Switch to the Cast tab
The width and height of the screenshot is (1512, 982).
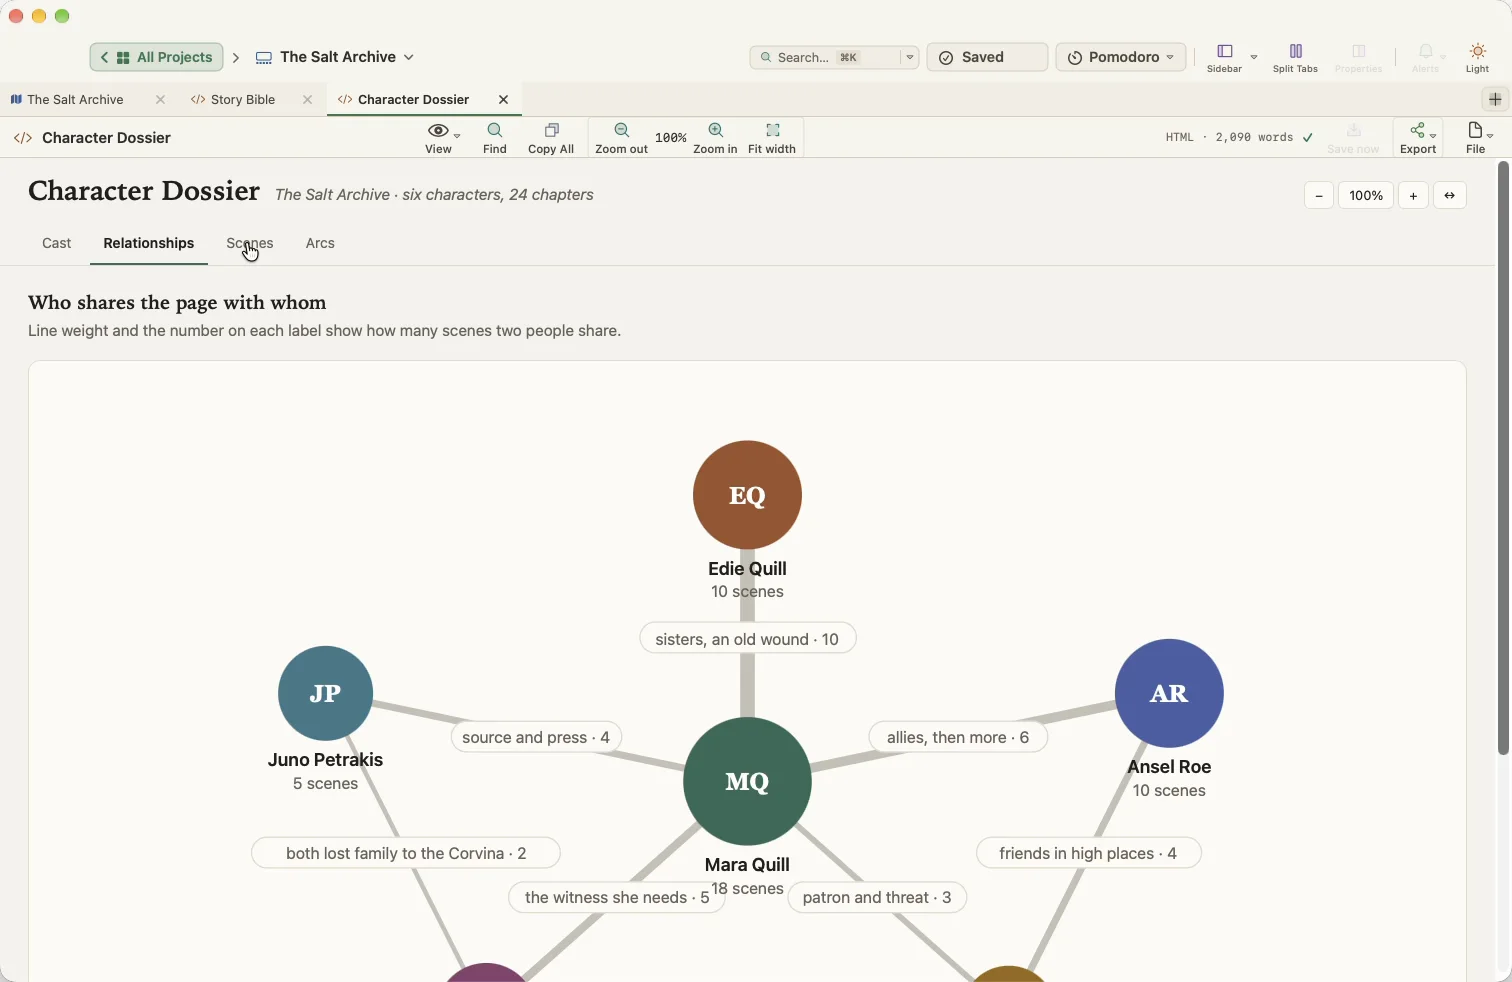coord(57,243)
